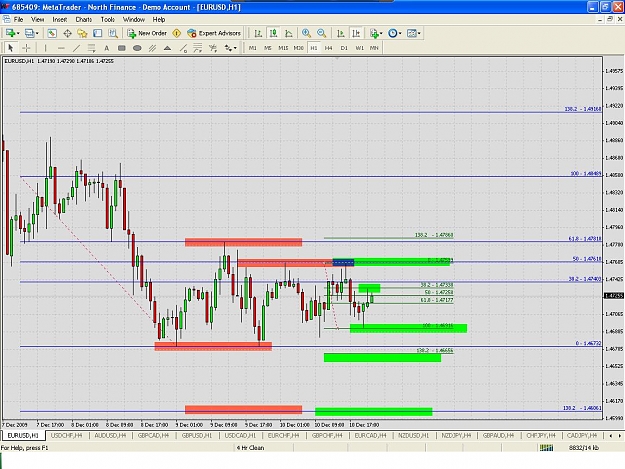
Task: Switch timeframe to M15
Action: tap(283, 48)
